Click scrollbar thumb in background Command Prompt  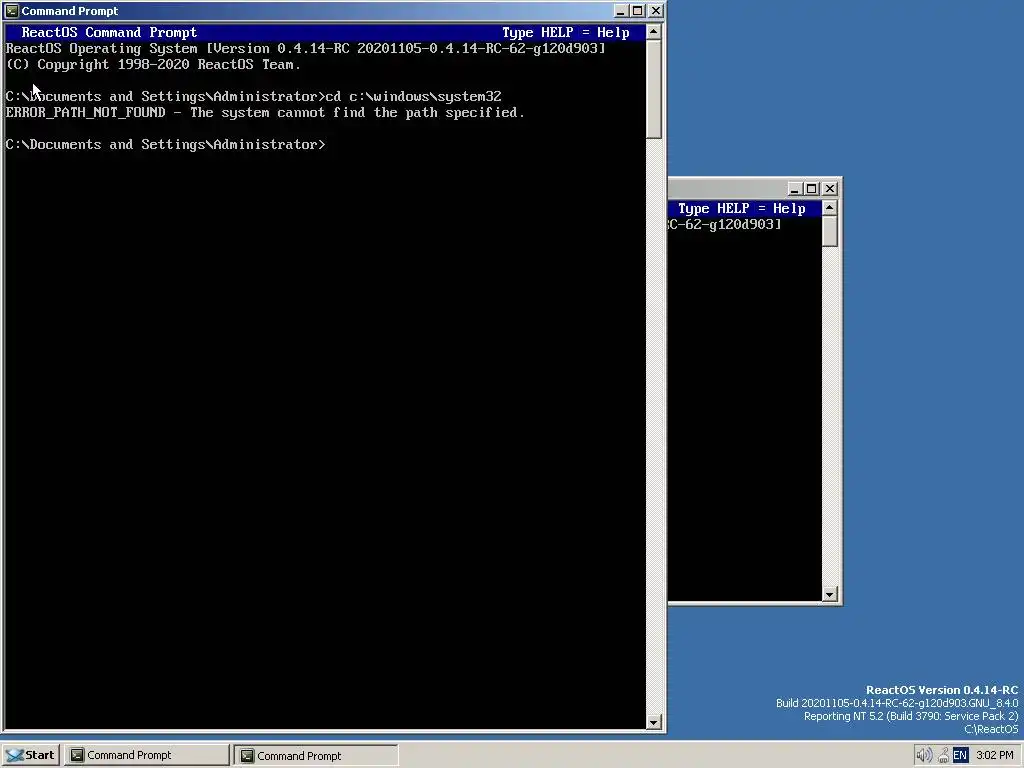point(829,231)
